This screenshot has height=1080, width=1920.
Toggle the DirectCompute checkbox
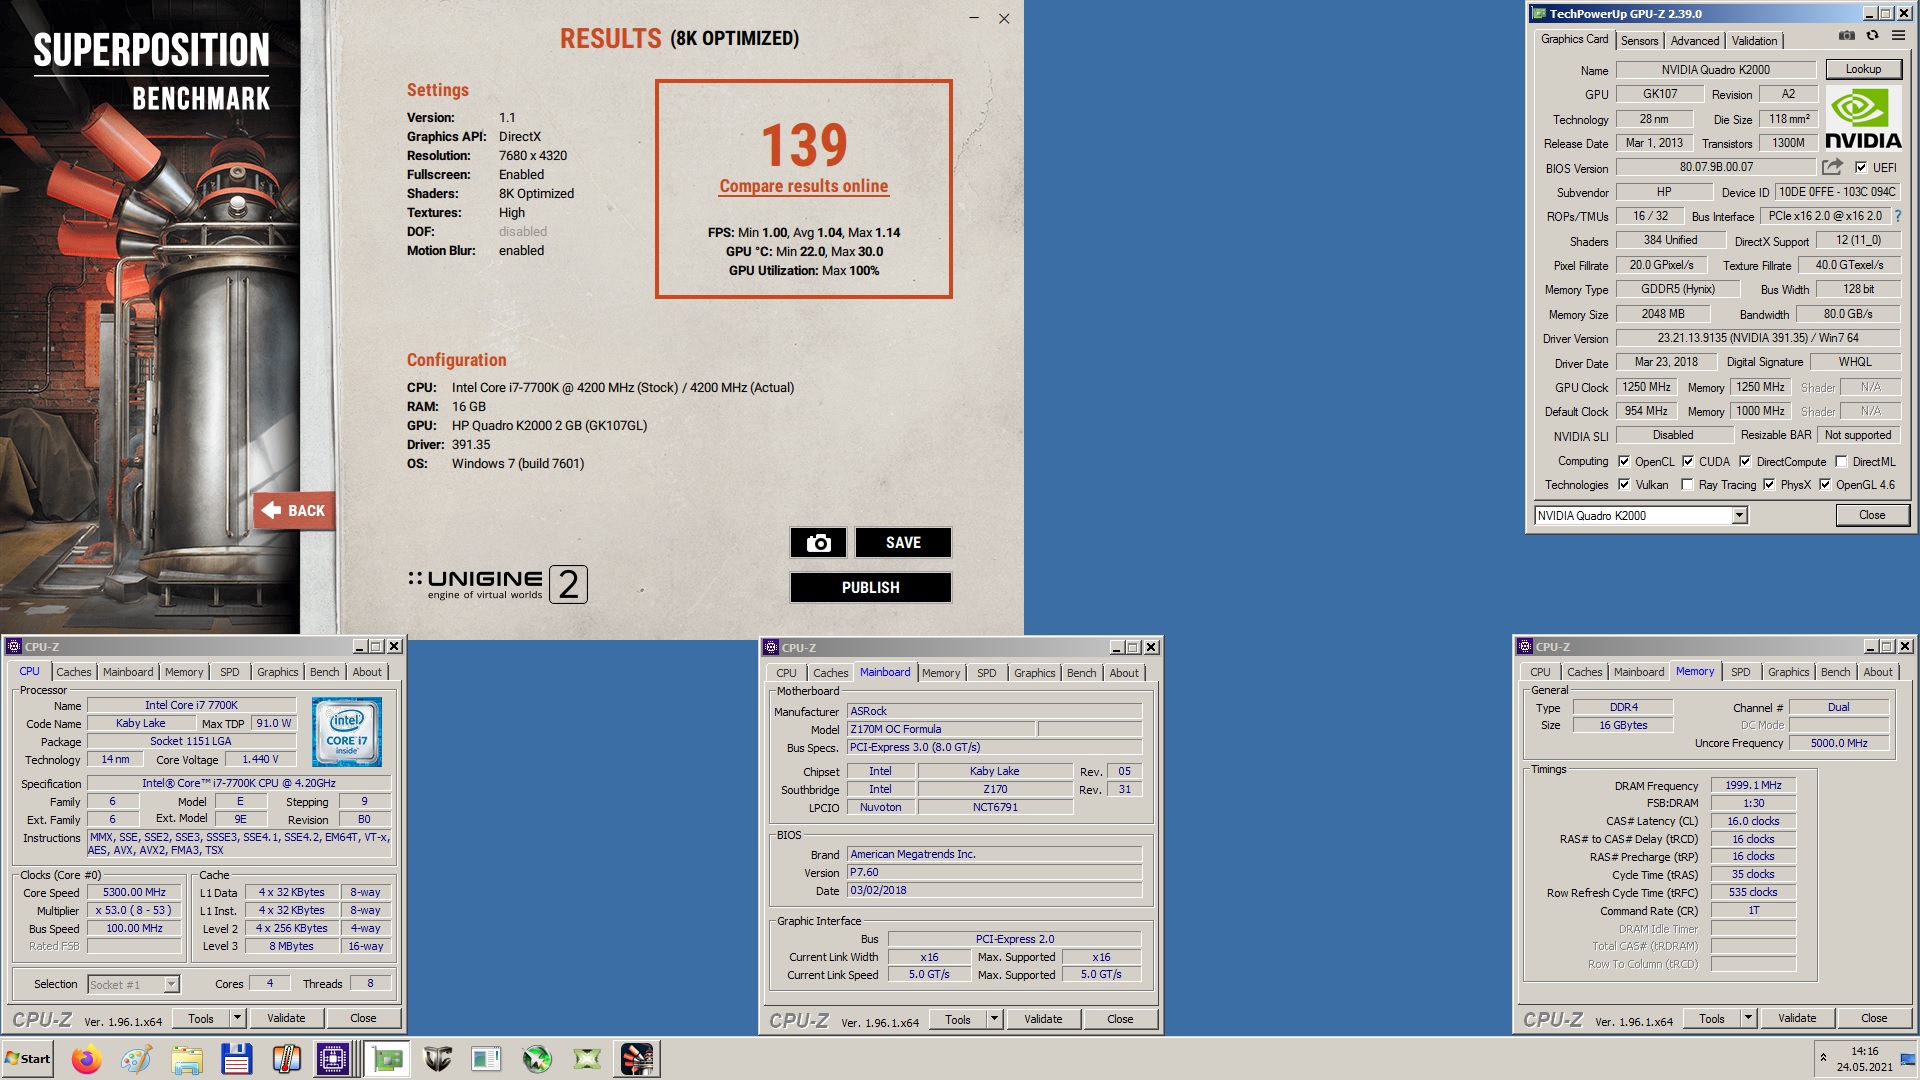coord(1745,461)
